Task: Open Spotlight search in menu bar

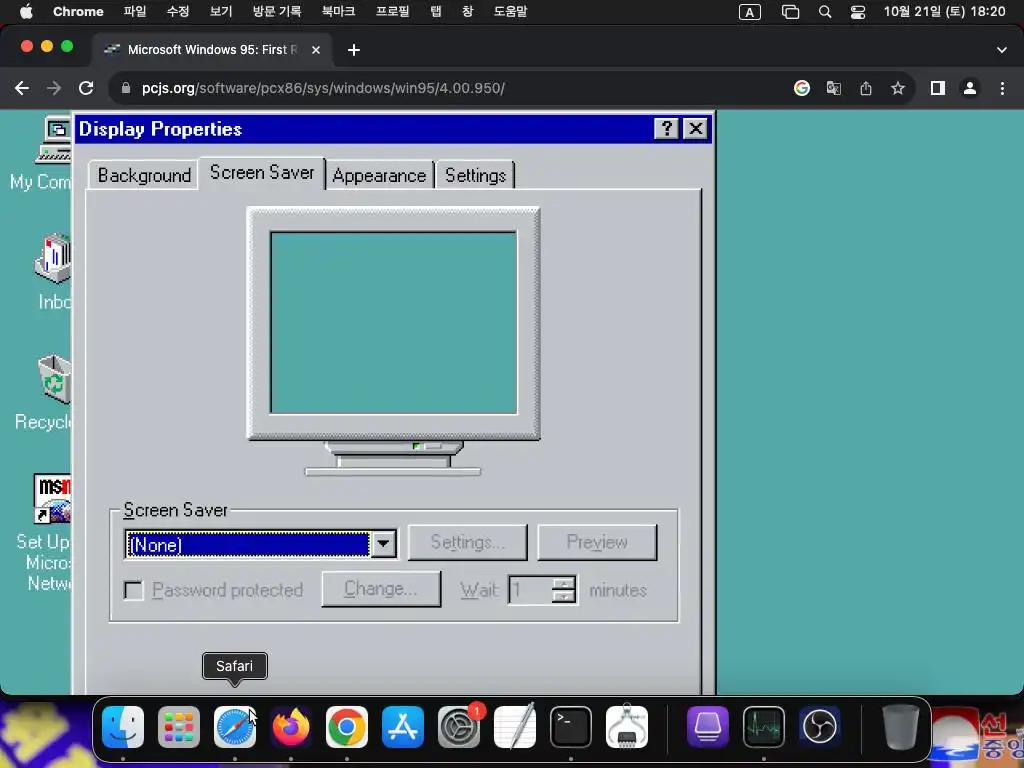Action: (825, 12)
